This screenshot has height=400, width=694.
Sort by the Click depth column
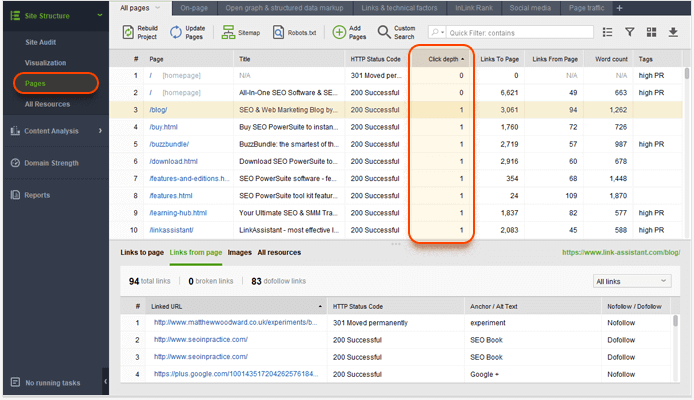click(443, 59)
